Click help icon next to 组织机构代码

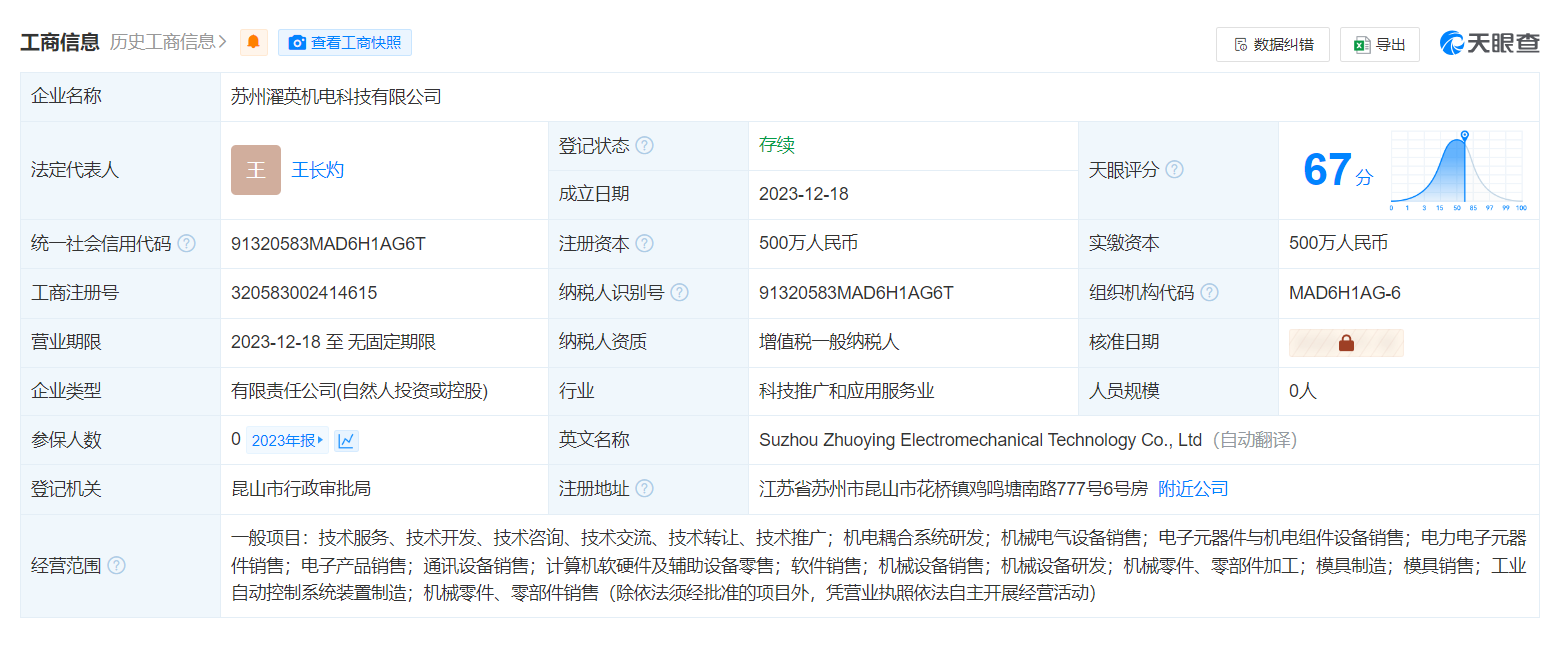point(1209,293)
